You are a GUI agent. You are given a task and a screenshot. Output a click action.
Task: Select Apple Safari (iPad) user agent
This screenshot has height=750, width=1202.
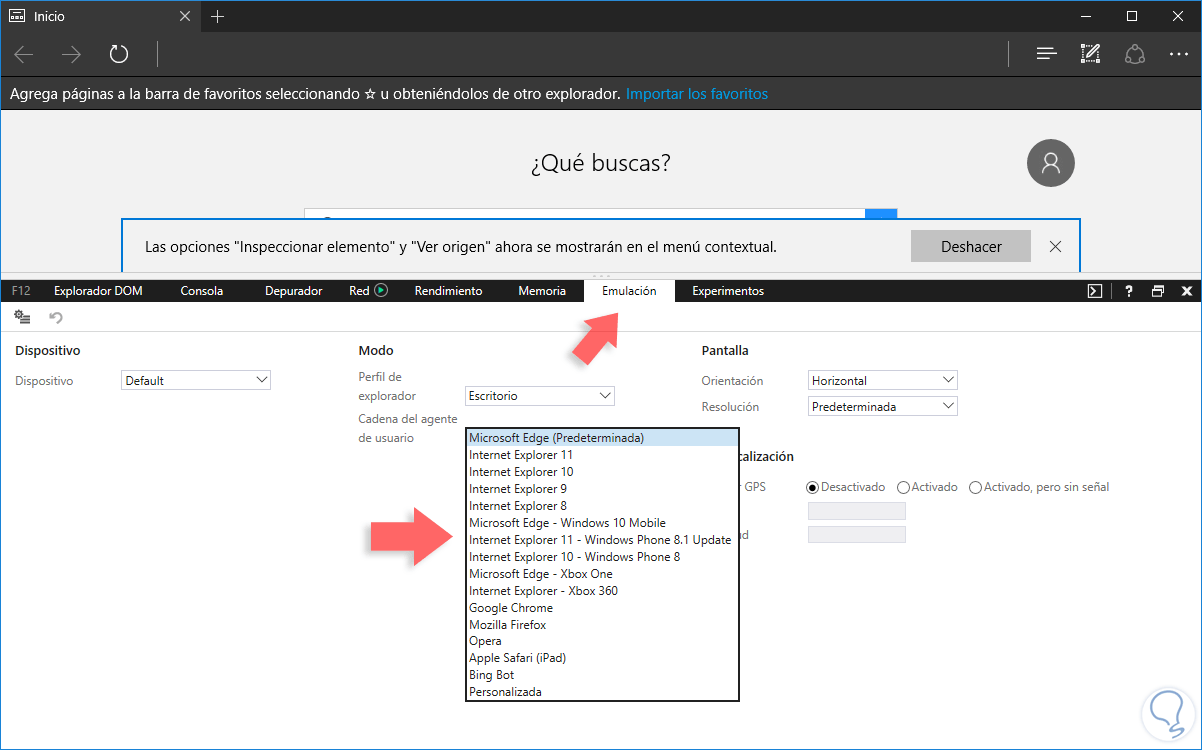click(602, 658)
